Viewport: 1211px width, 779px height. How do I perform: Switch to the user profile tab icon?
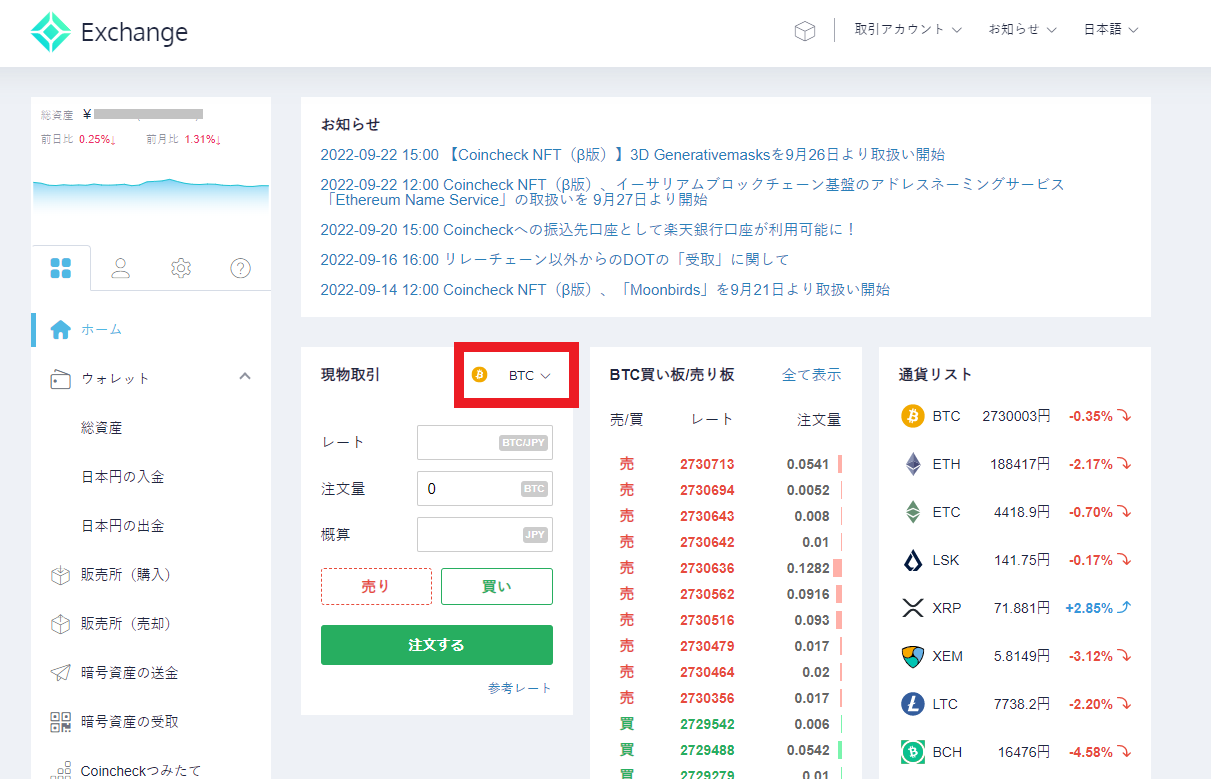click(x=121, y=268)
